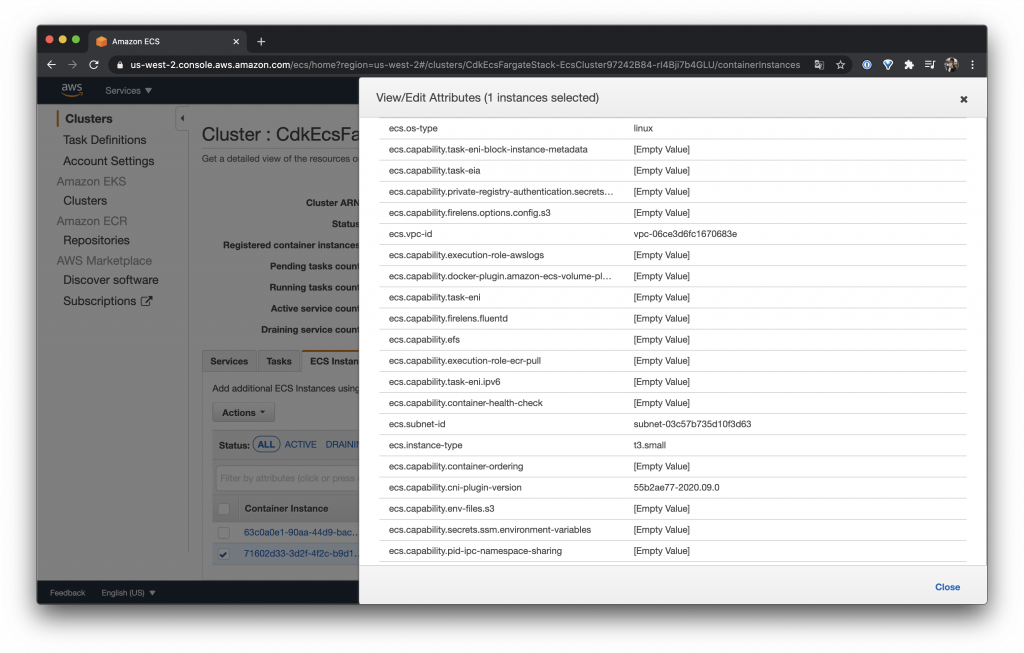Image resolution: width=1024 pixels, height=653 pixels.
Task: Click the ecs.capability.task-eia attribute name
Action: (x=434, y=170)
